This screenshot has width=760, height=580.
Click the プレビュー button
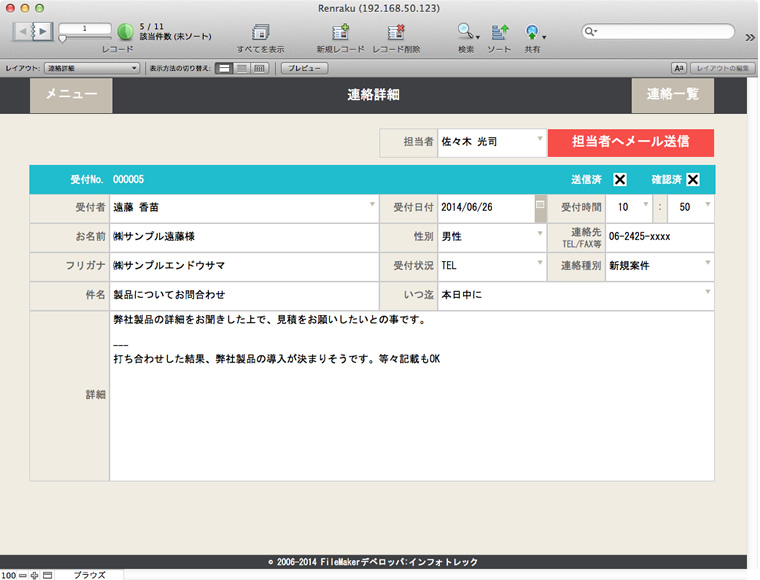[304, 68]
